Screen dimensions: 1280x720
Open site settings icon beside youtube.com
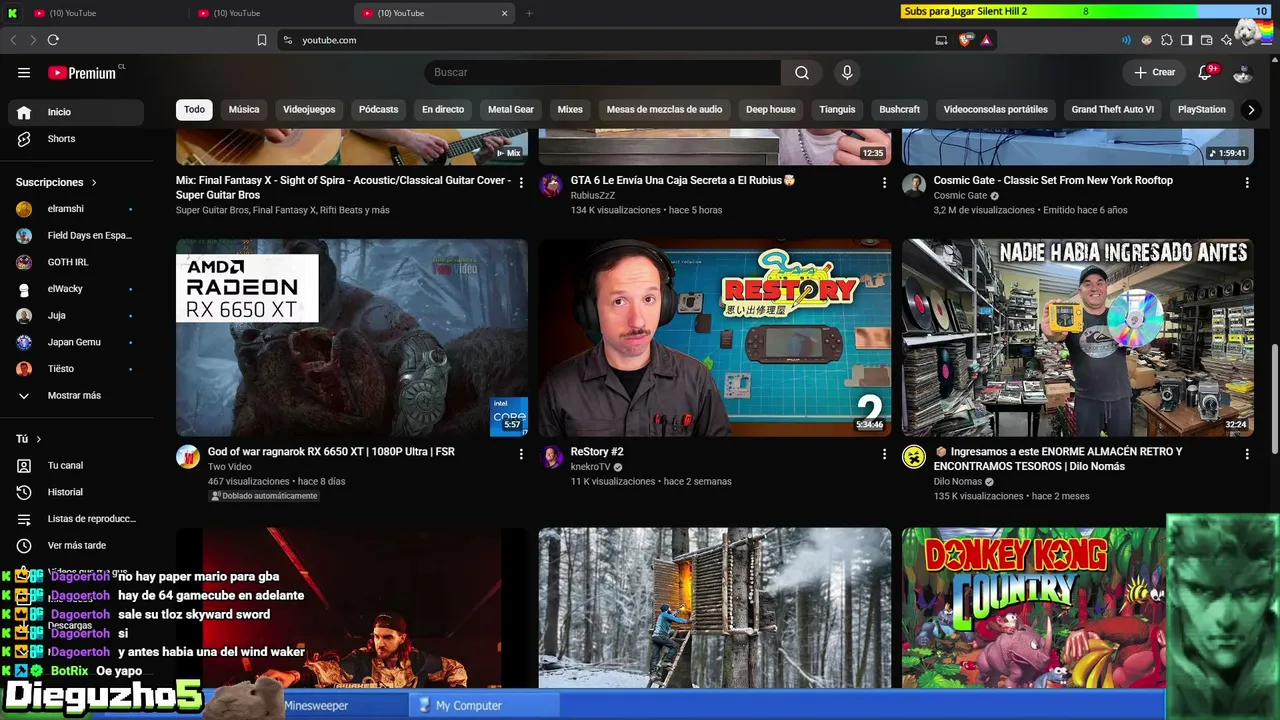point(288,40)
